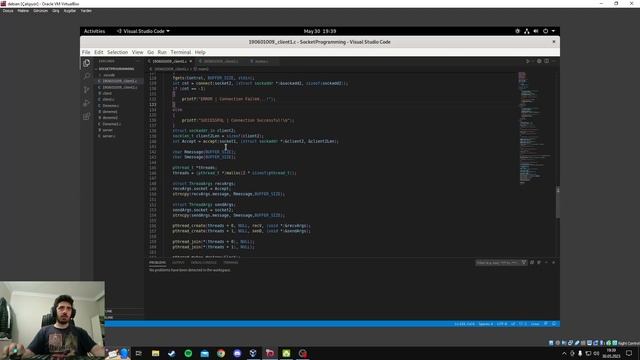Switch to the Output panel tab

click(x=178, y=262)
